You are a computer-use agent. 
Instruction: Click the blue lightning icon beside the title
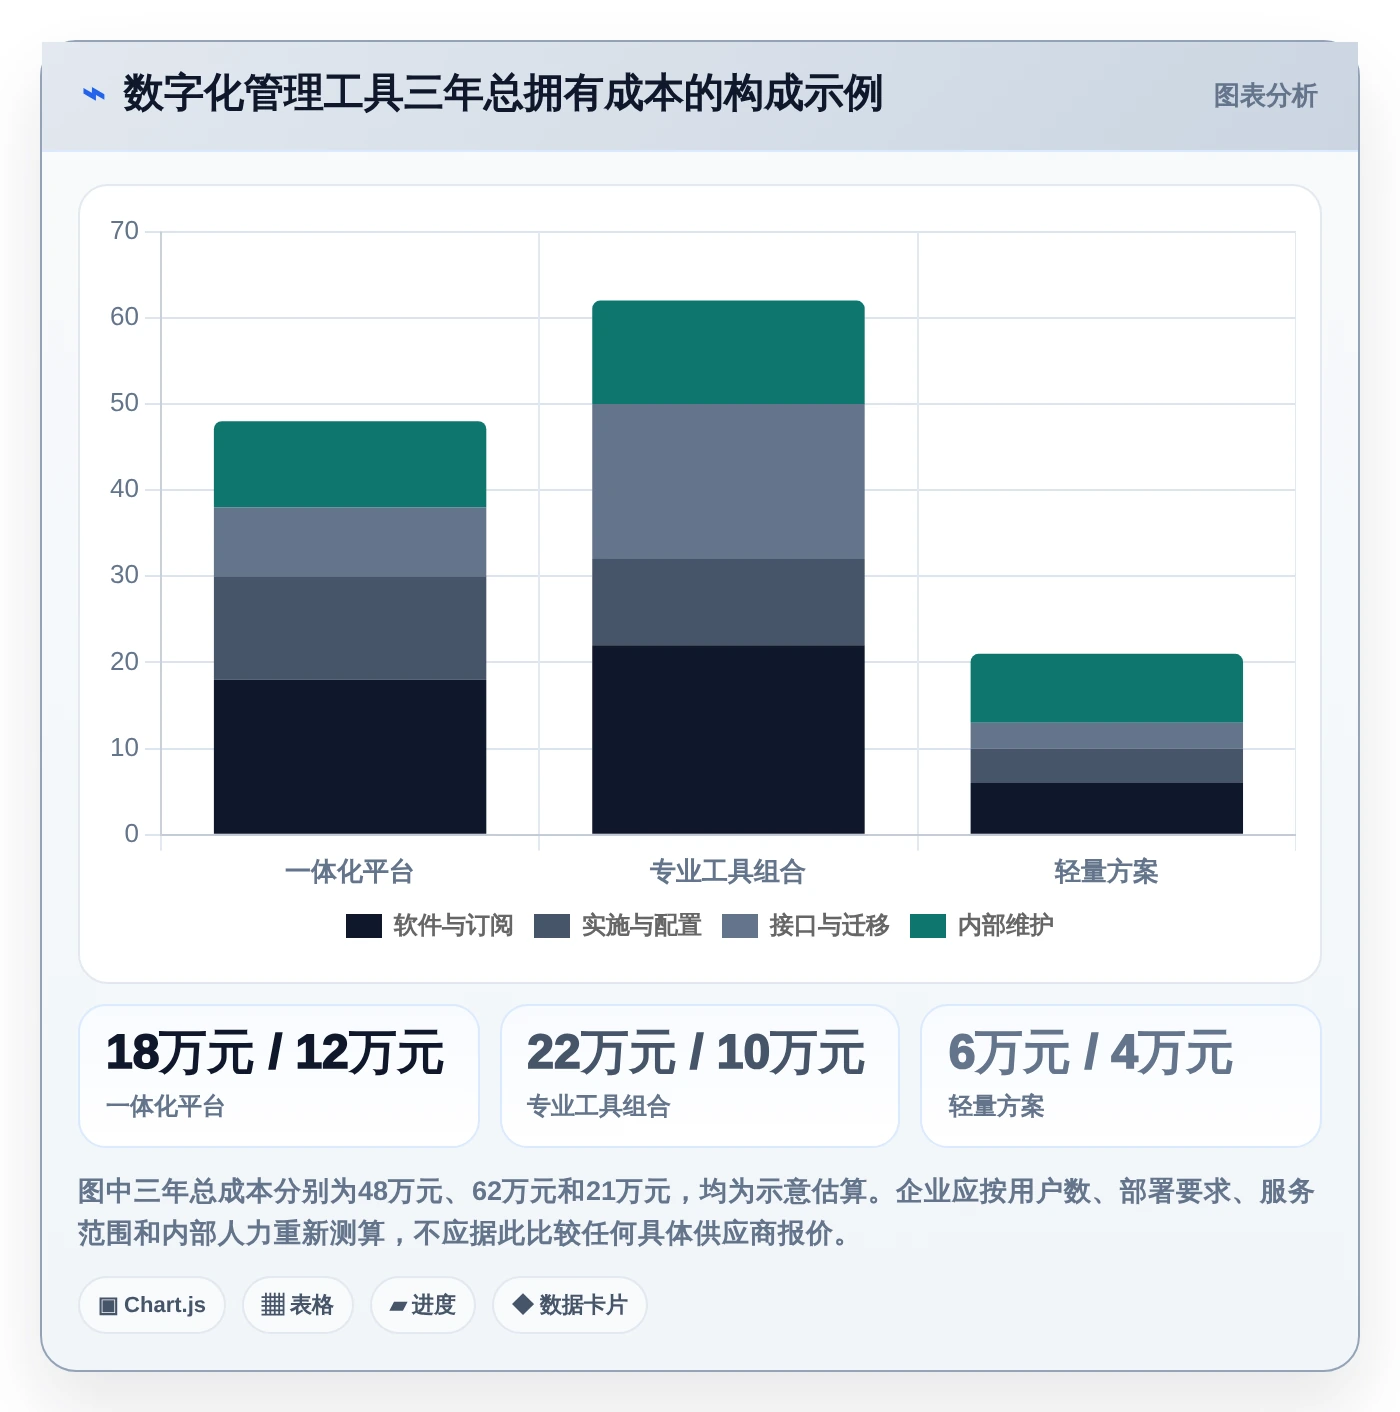(x=93, y=95)
